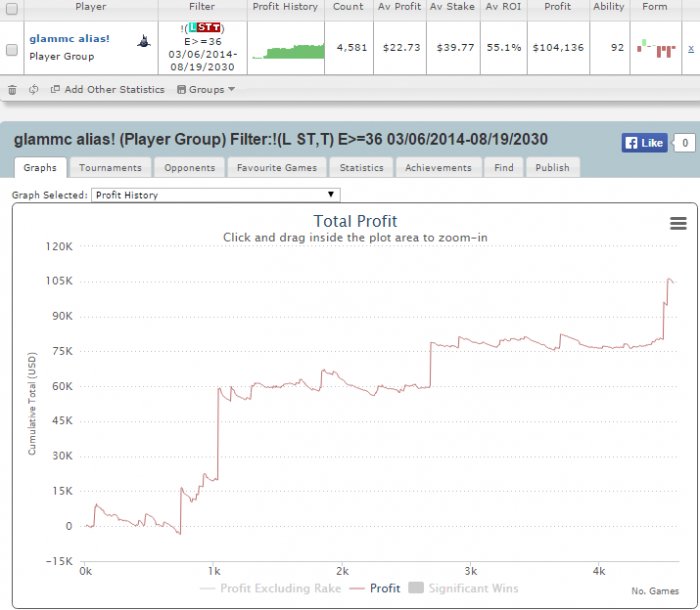700x610 pixels.
Task: Switch to the Find tab
Action: pos(504,167)
